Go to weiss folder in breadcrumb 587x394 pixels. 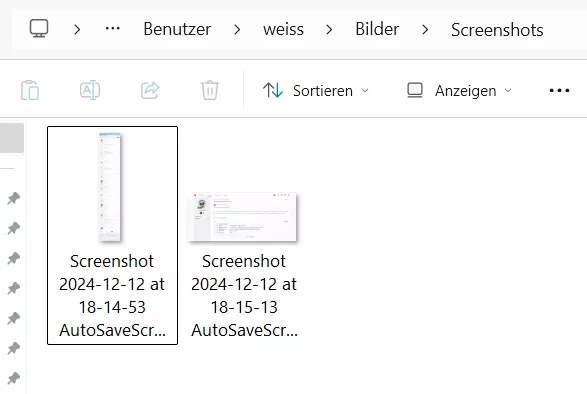[x=283, y=29]
